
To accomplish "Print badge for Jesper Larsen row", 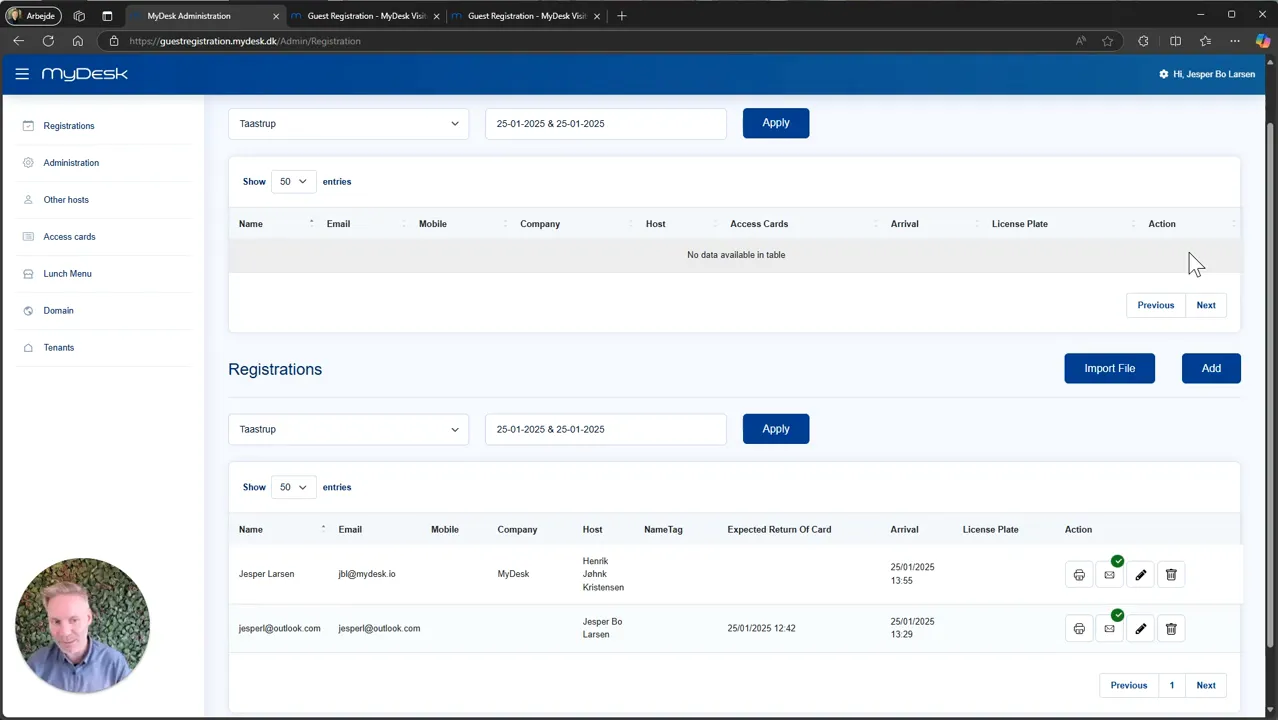I will pos(1079,575).
